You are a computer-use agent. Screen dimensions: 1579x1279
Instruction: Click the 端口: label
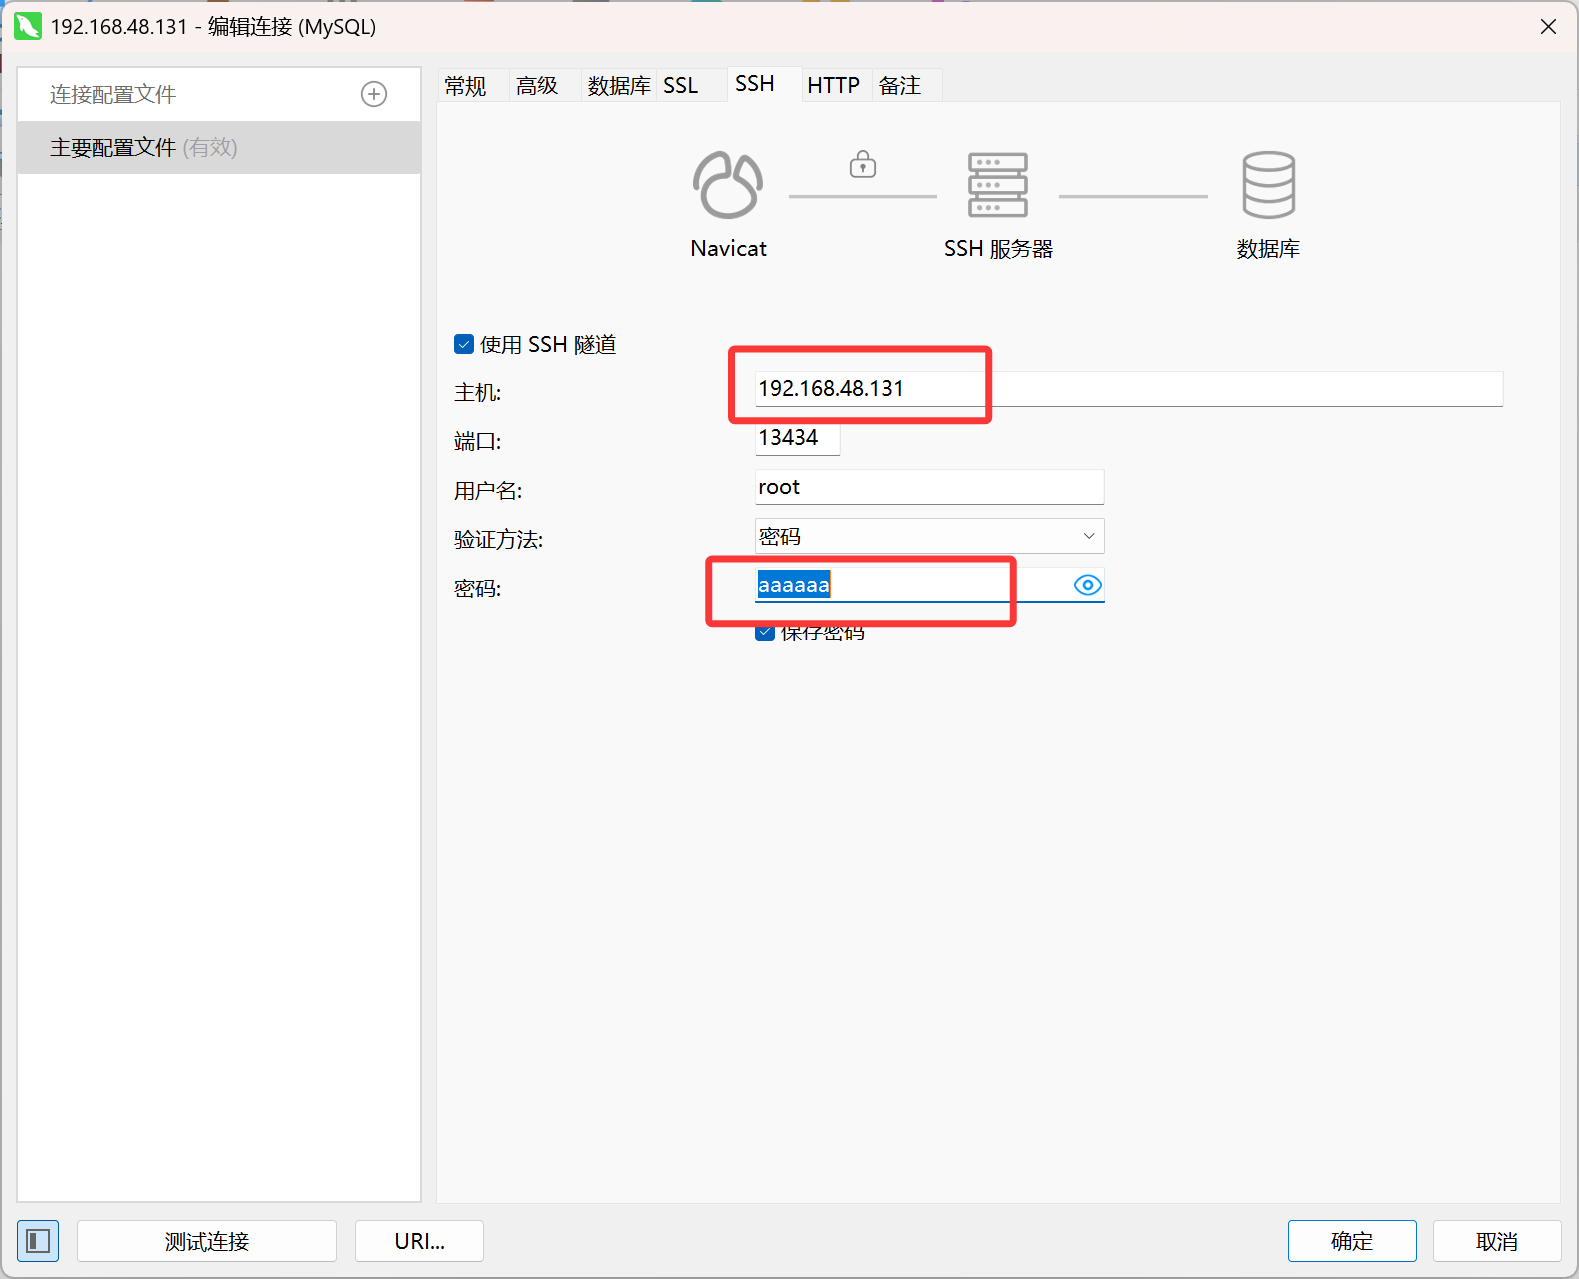(477, 442)
